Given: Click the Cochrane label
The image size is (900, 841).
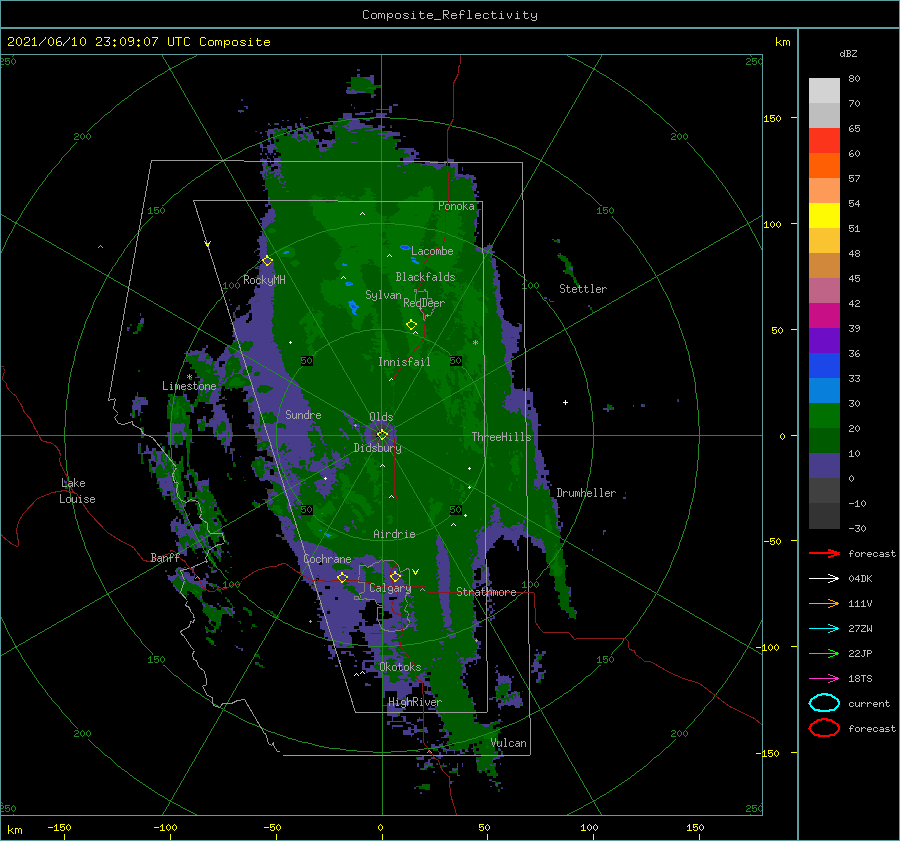Looking at the screenshot, I should pyautogui.click(x=327, y=559).
